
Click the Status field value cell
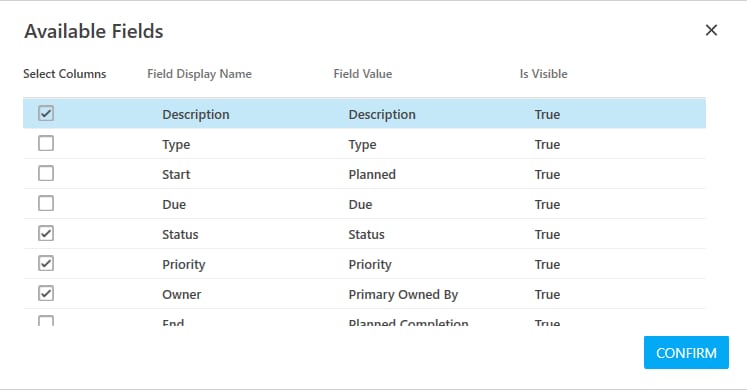point(366,234)
